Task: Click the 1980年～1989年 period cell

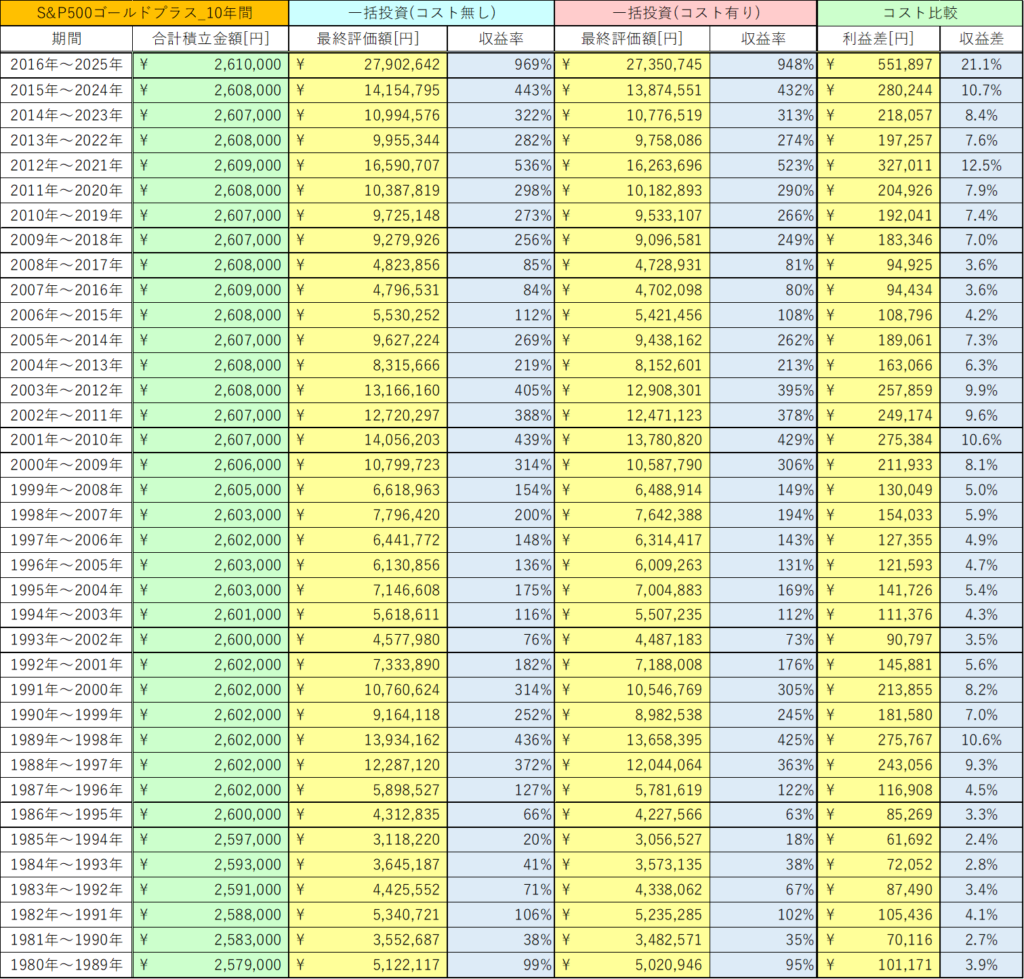Action: pyautogui.click(x=67, y=966)
